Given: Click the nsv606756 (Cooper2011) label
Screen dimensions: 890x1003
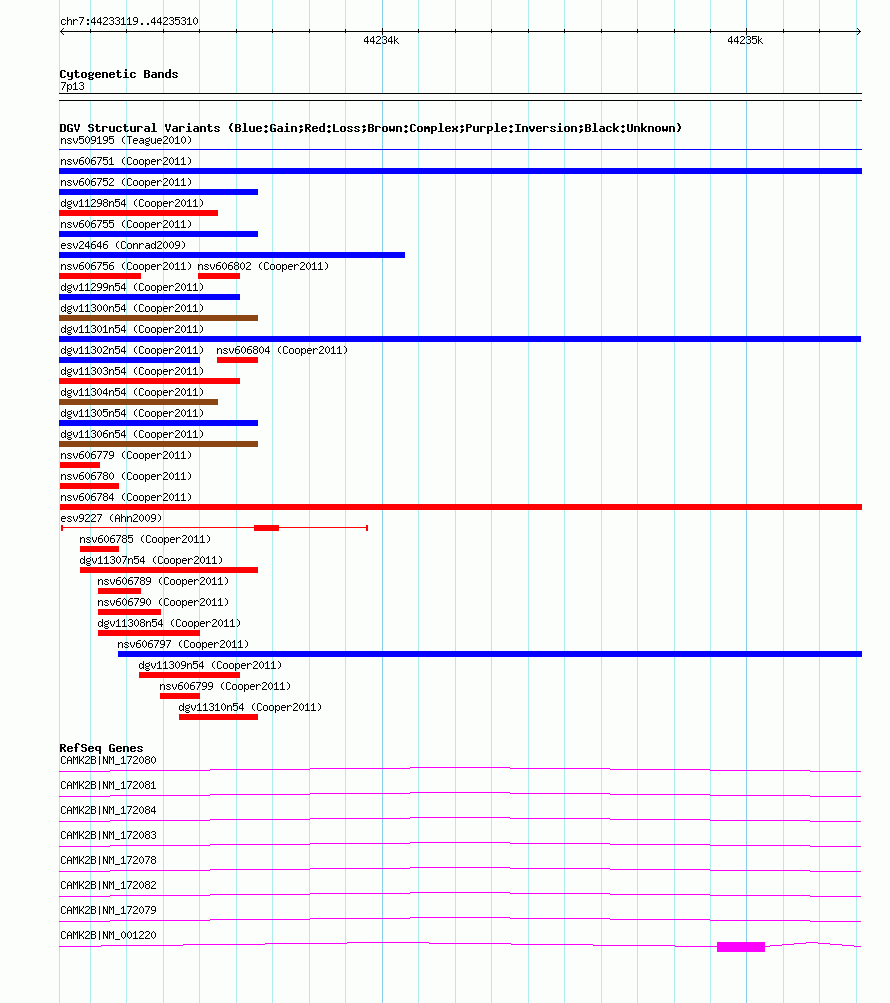Looking at the screenshot, I should coord(126,266).
